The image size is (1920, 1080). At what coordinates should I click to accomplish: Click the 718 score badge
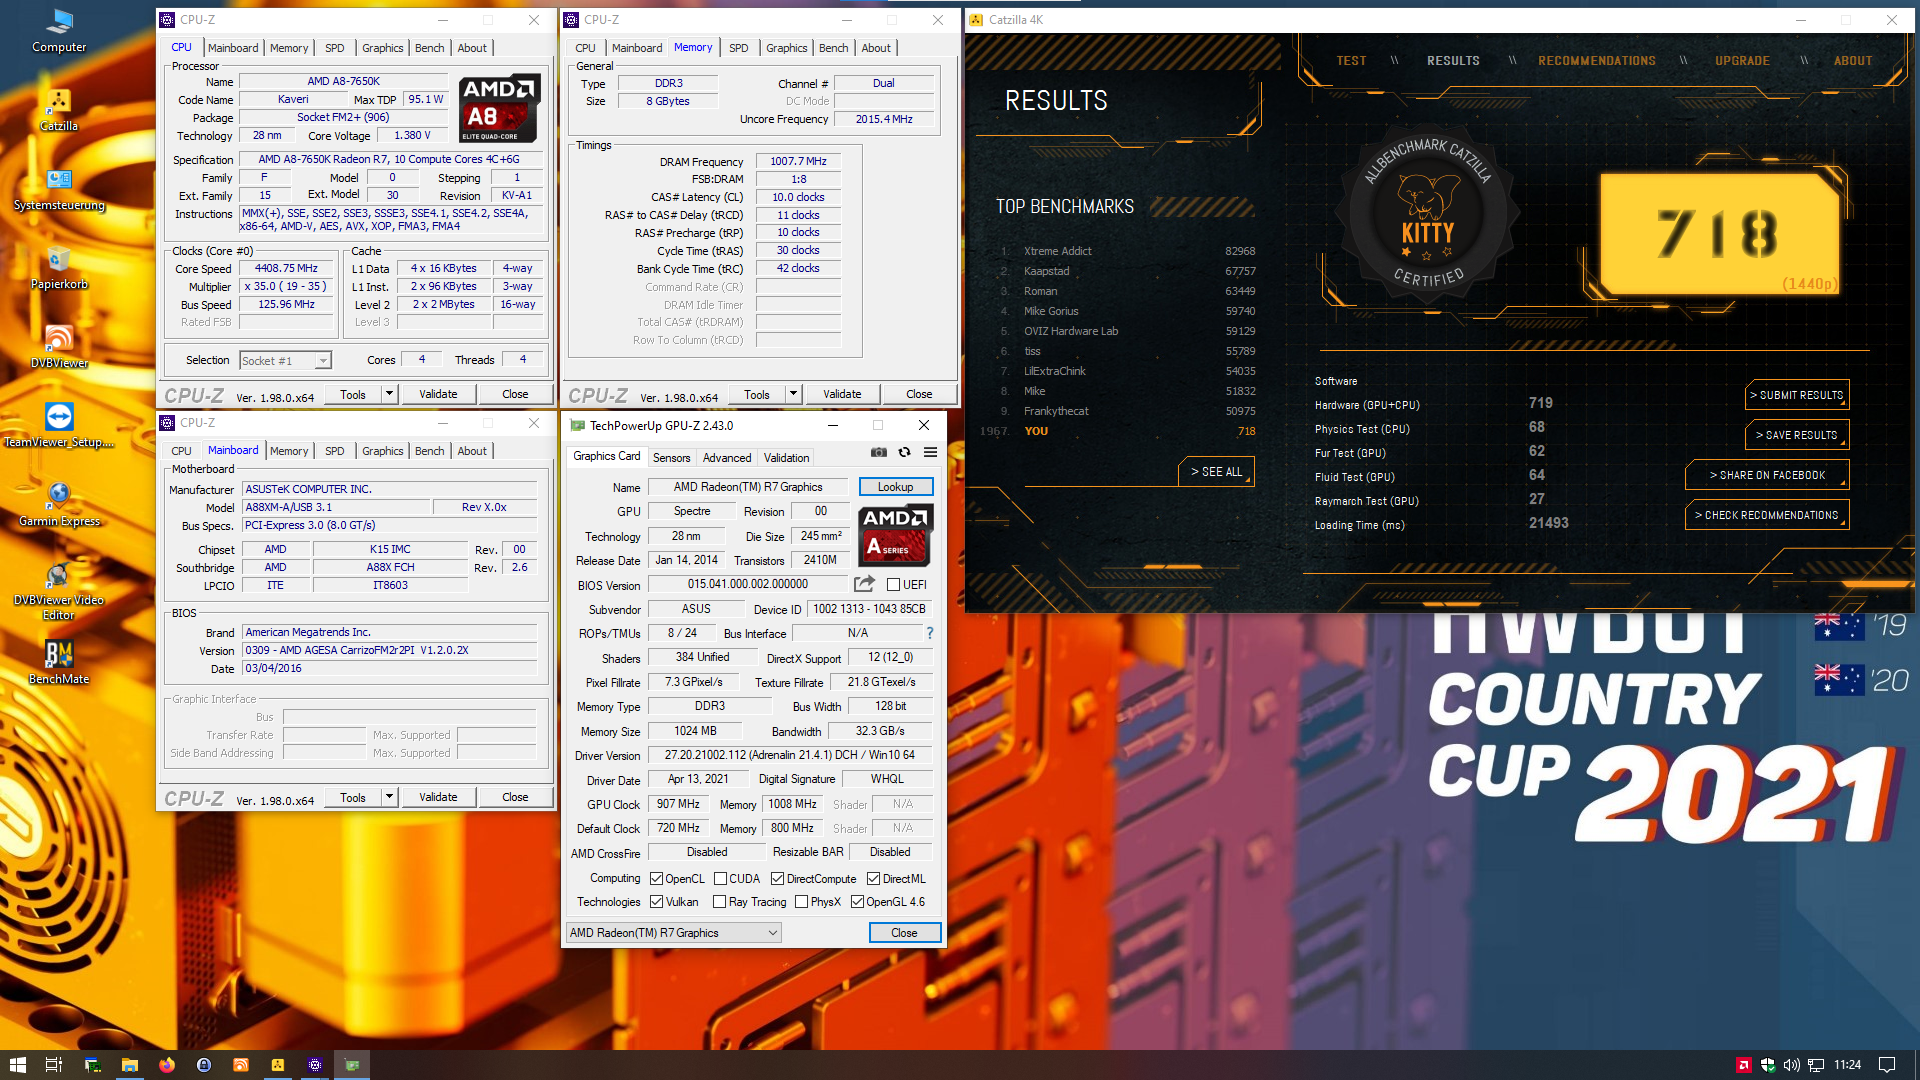coord(1718,234)
